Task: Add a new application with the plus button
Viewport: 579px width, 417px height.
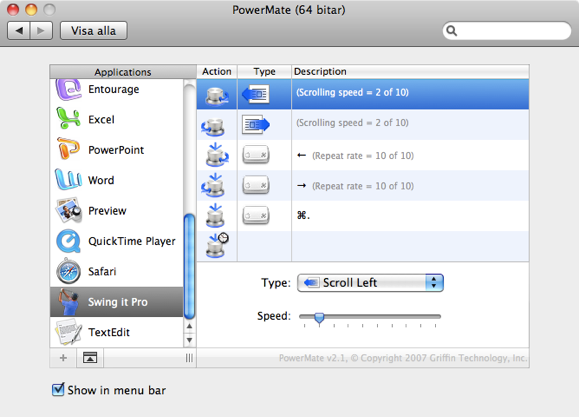Action: [63, 358]
